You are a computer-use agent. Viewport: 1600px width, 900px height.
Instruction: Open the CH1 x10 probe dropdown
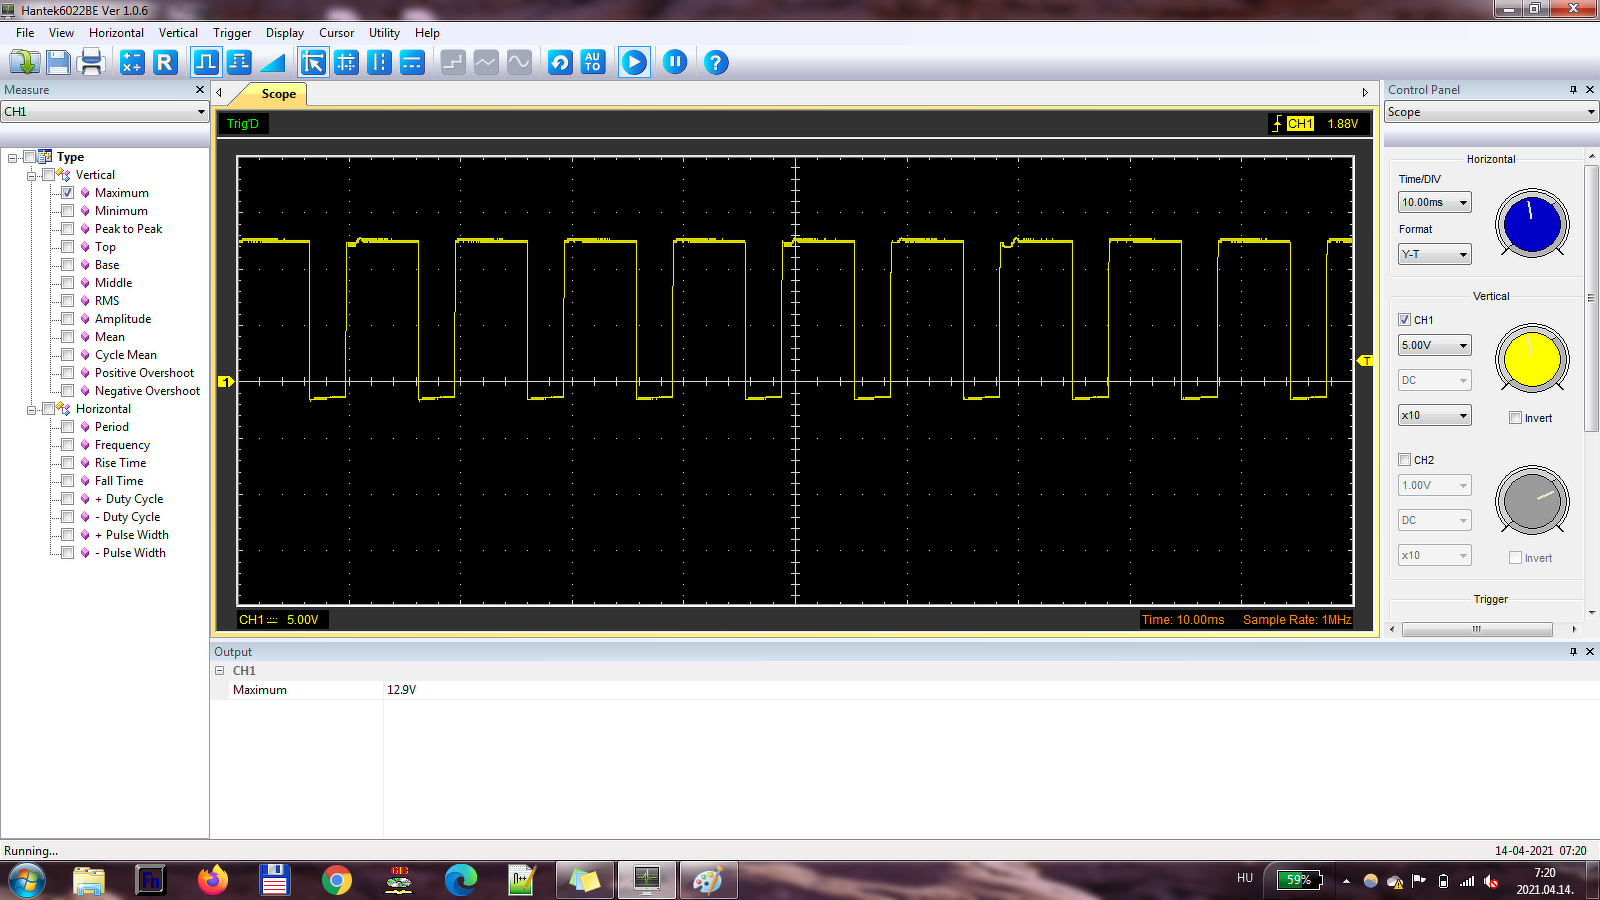1435,415
